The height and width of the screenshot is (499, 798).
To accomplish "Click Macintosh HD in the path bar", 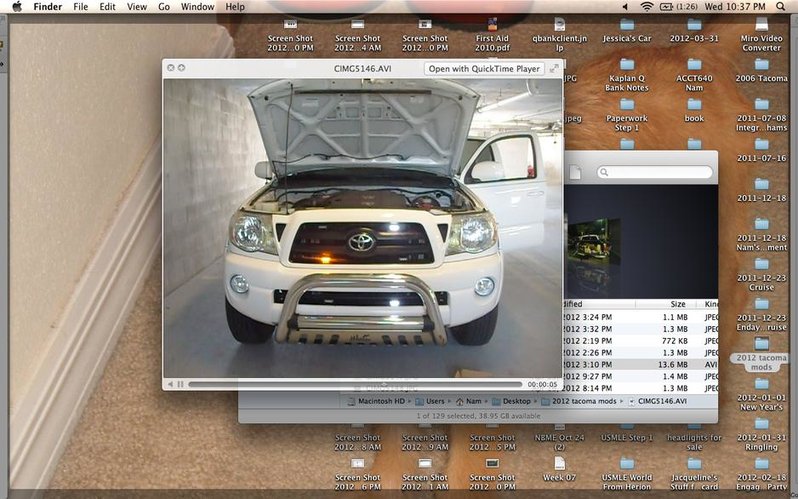I will pos(377,401).
